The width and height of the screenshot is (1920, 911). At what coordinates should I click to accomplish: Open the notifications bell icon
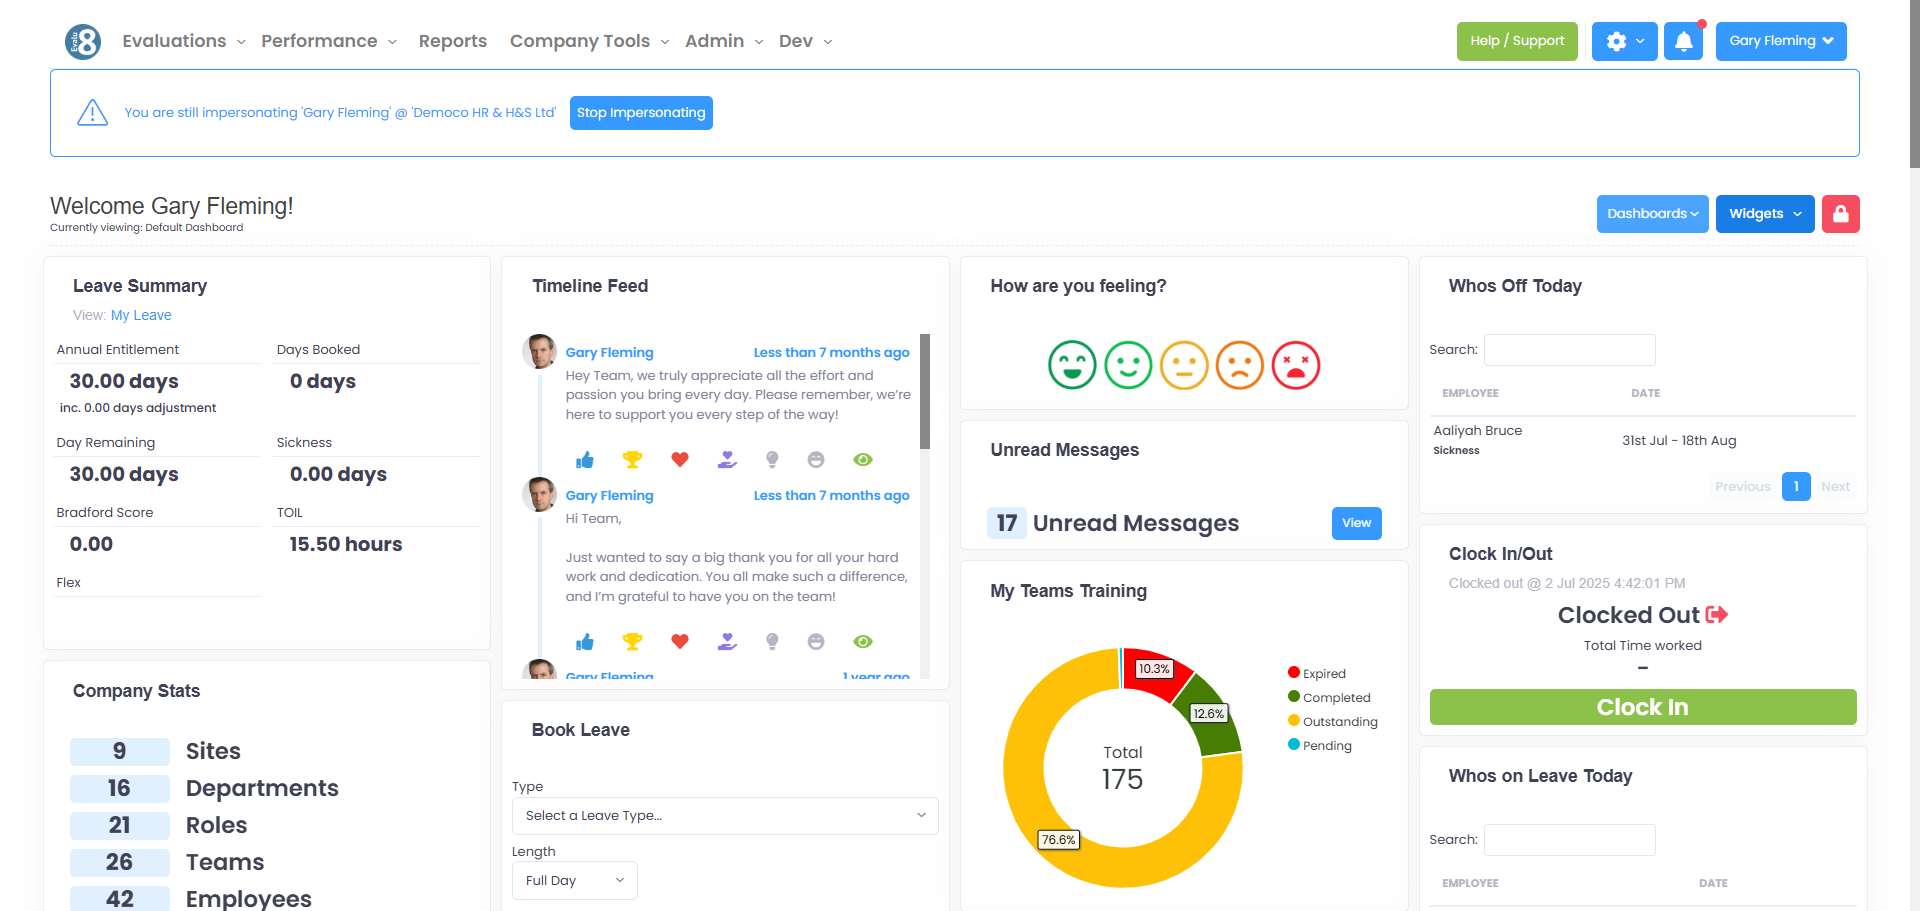pos(1683,41)
